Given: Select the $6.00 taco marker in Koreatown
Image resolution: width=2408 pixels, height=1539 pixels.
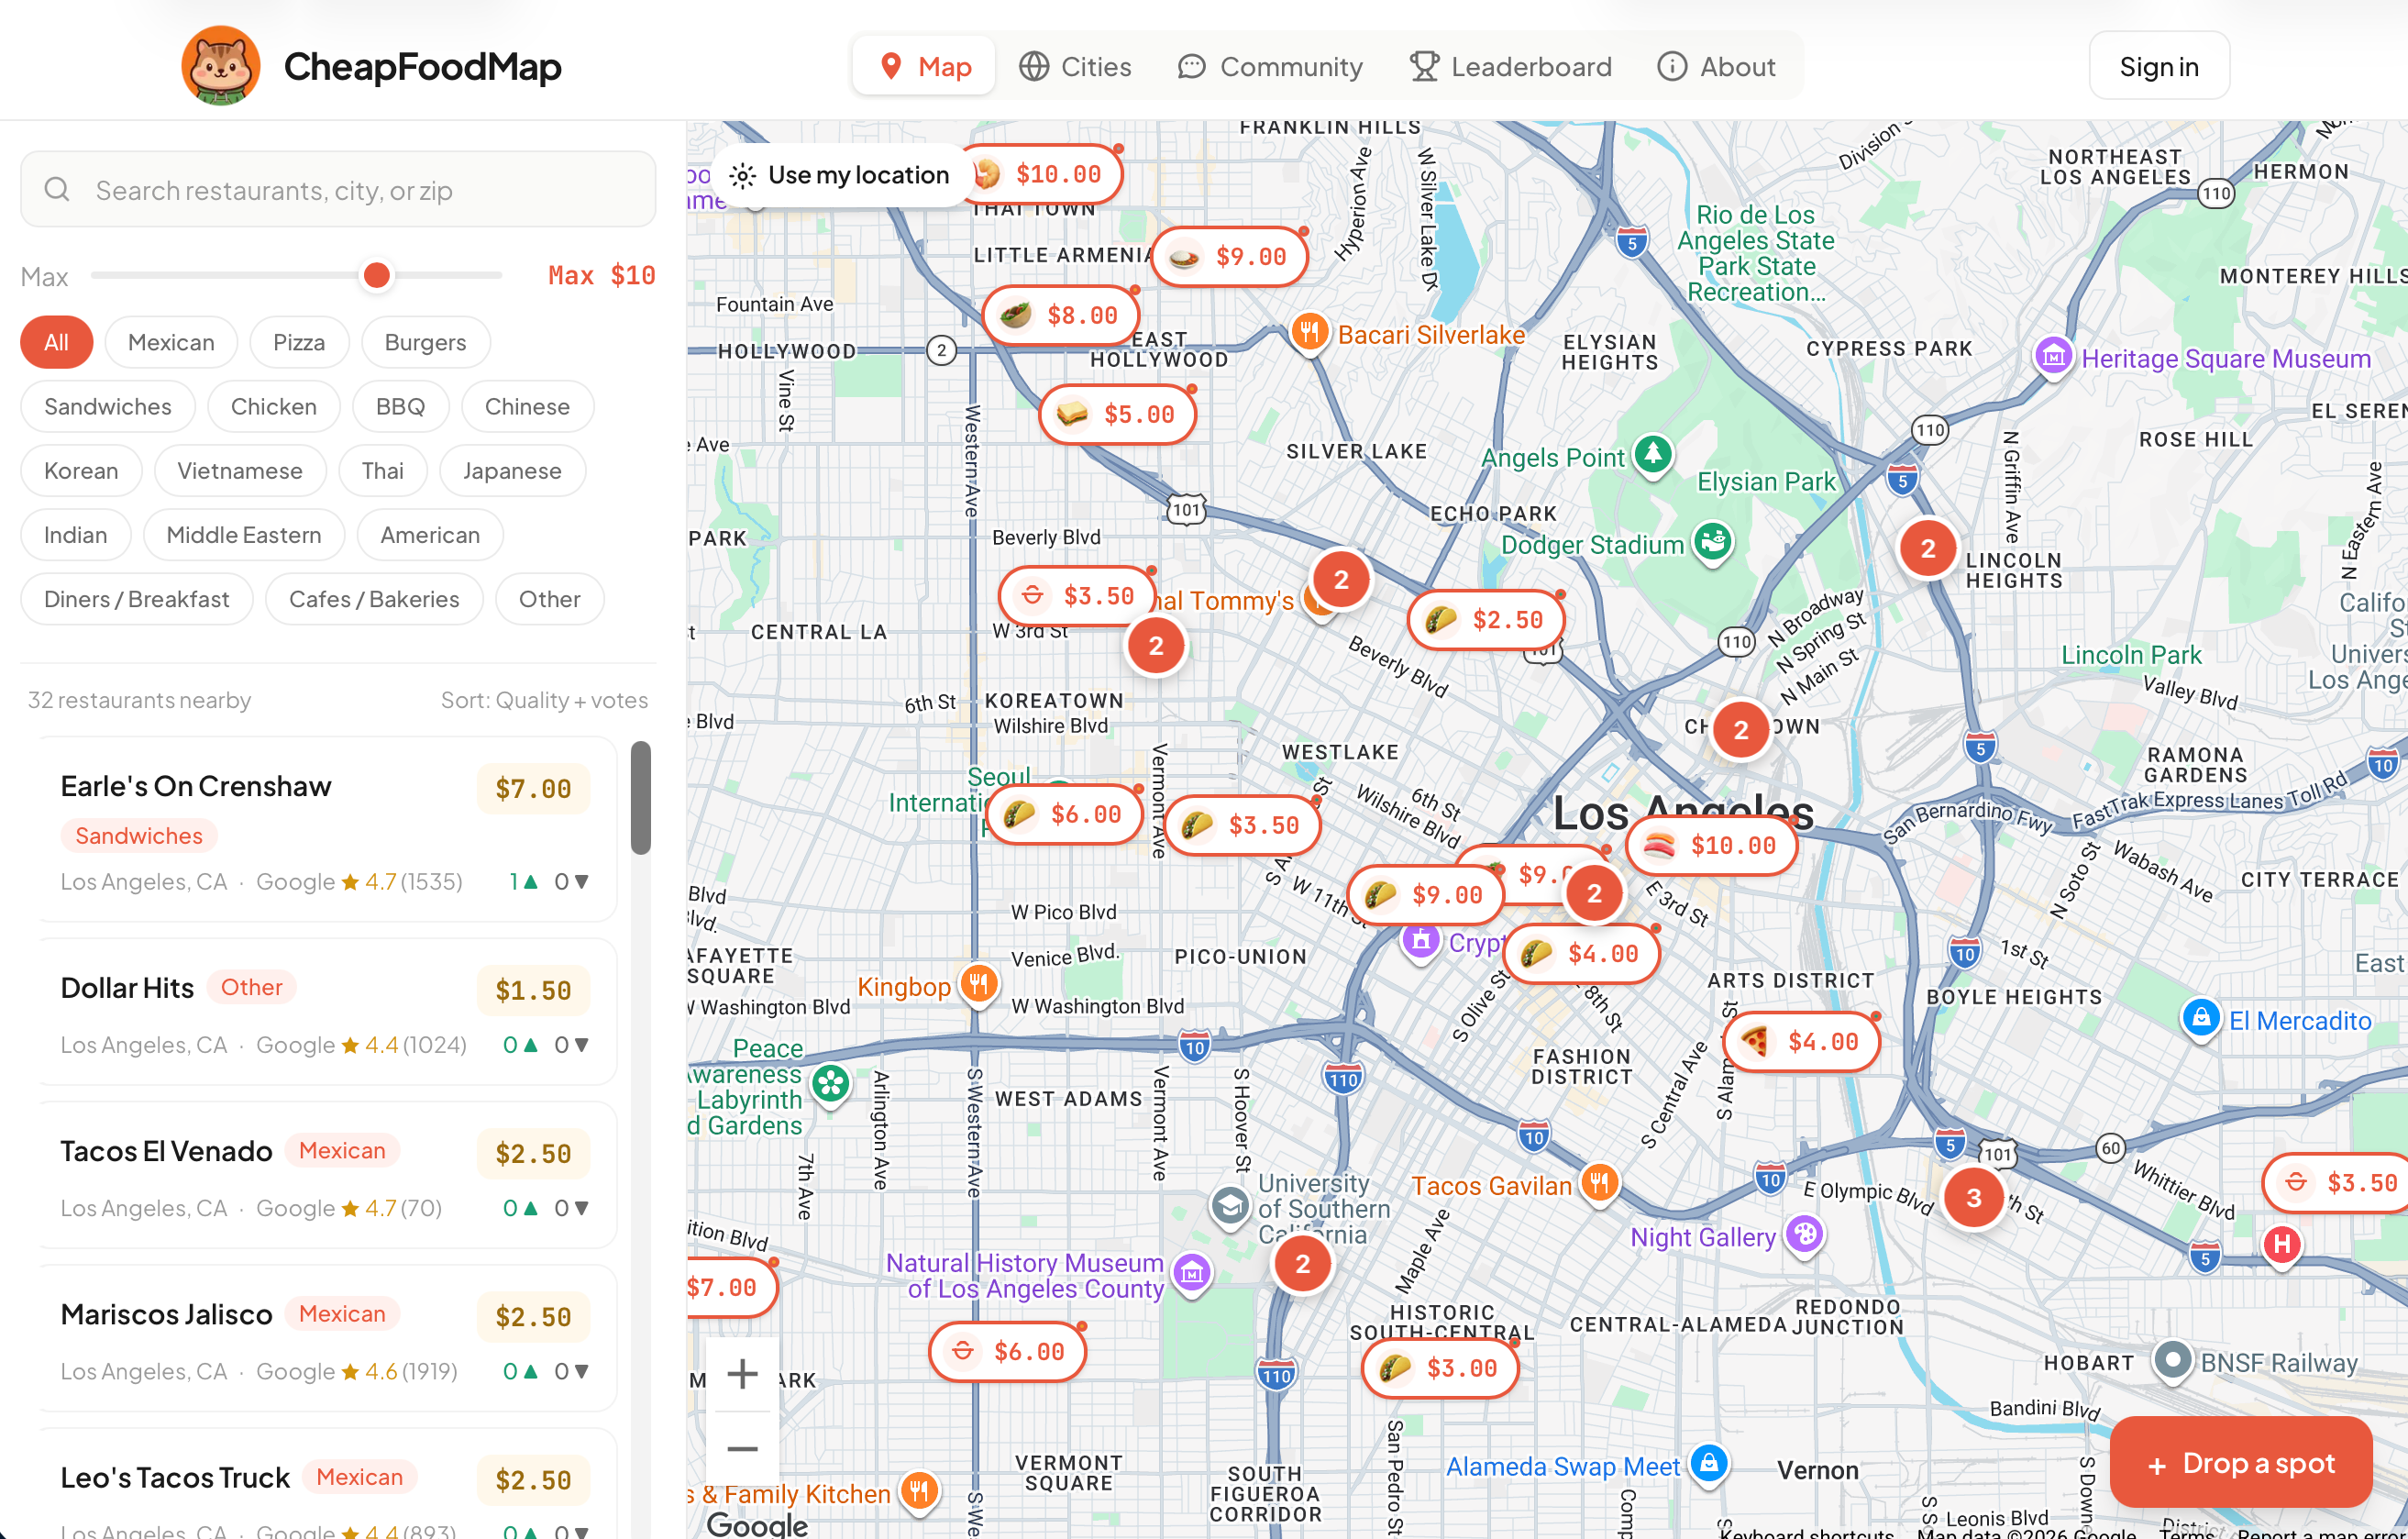Looking at the screenshot, I should coord(1064,814).
